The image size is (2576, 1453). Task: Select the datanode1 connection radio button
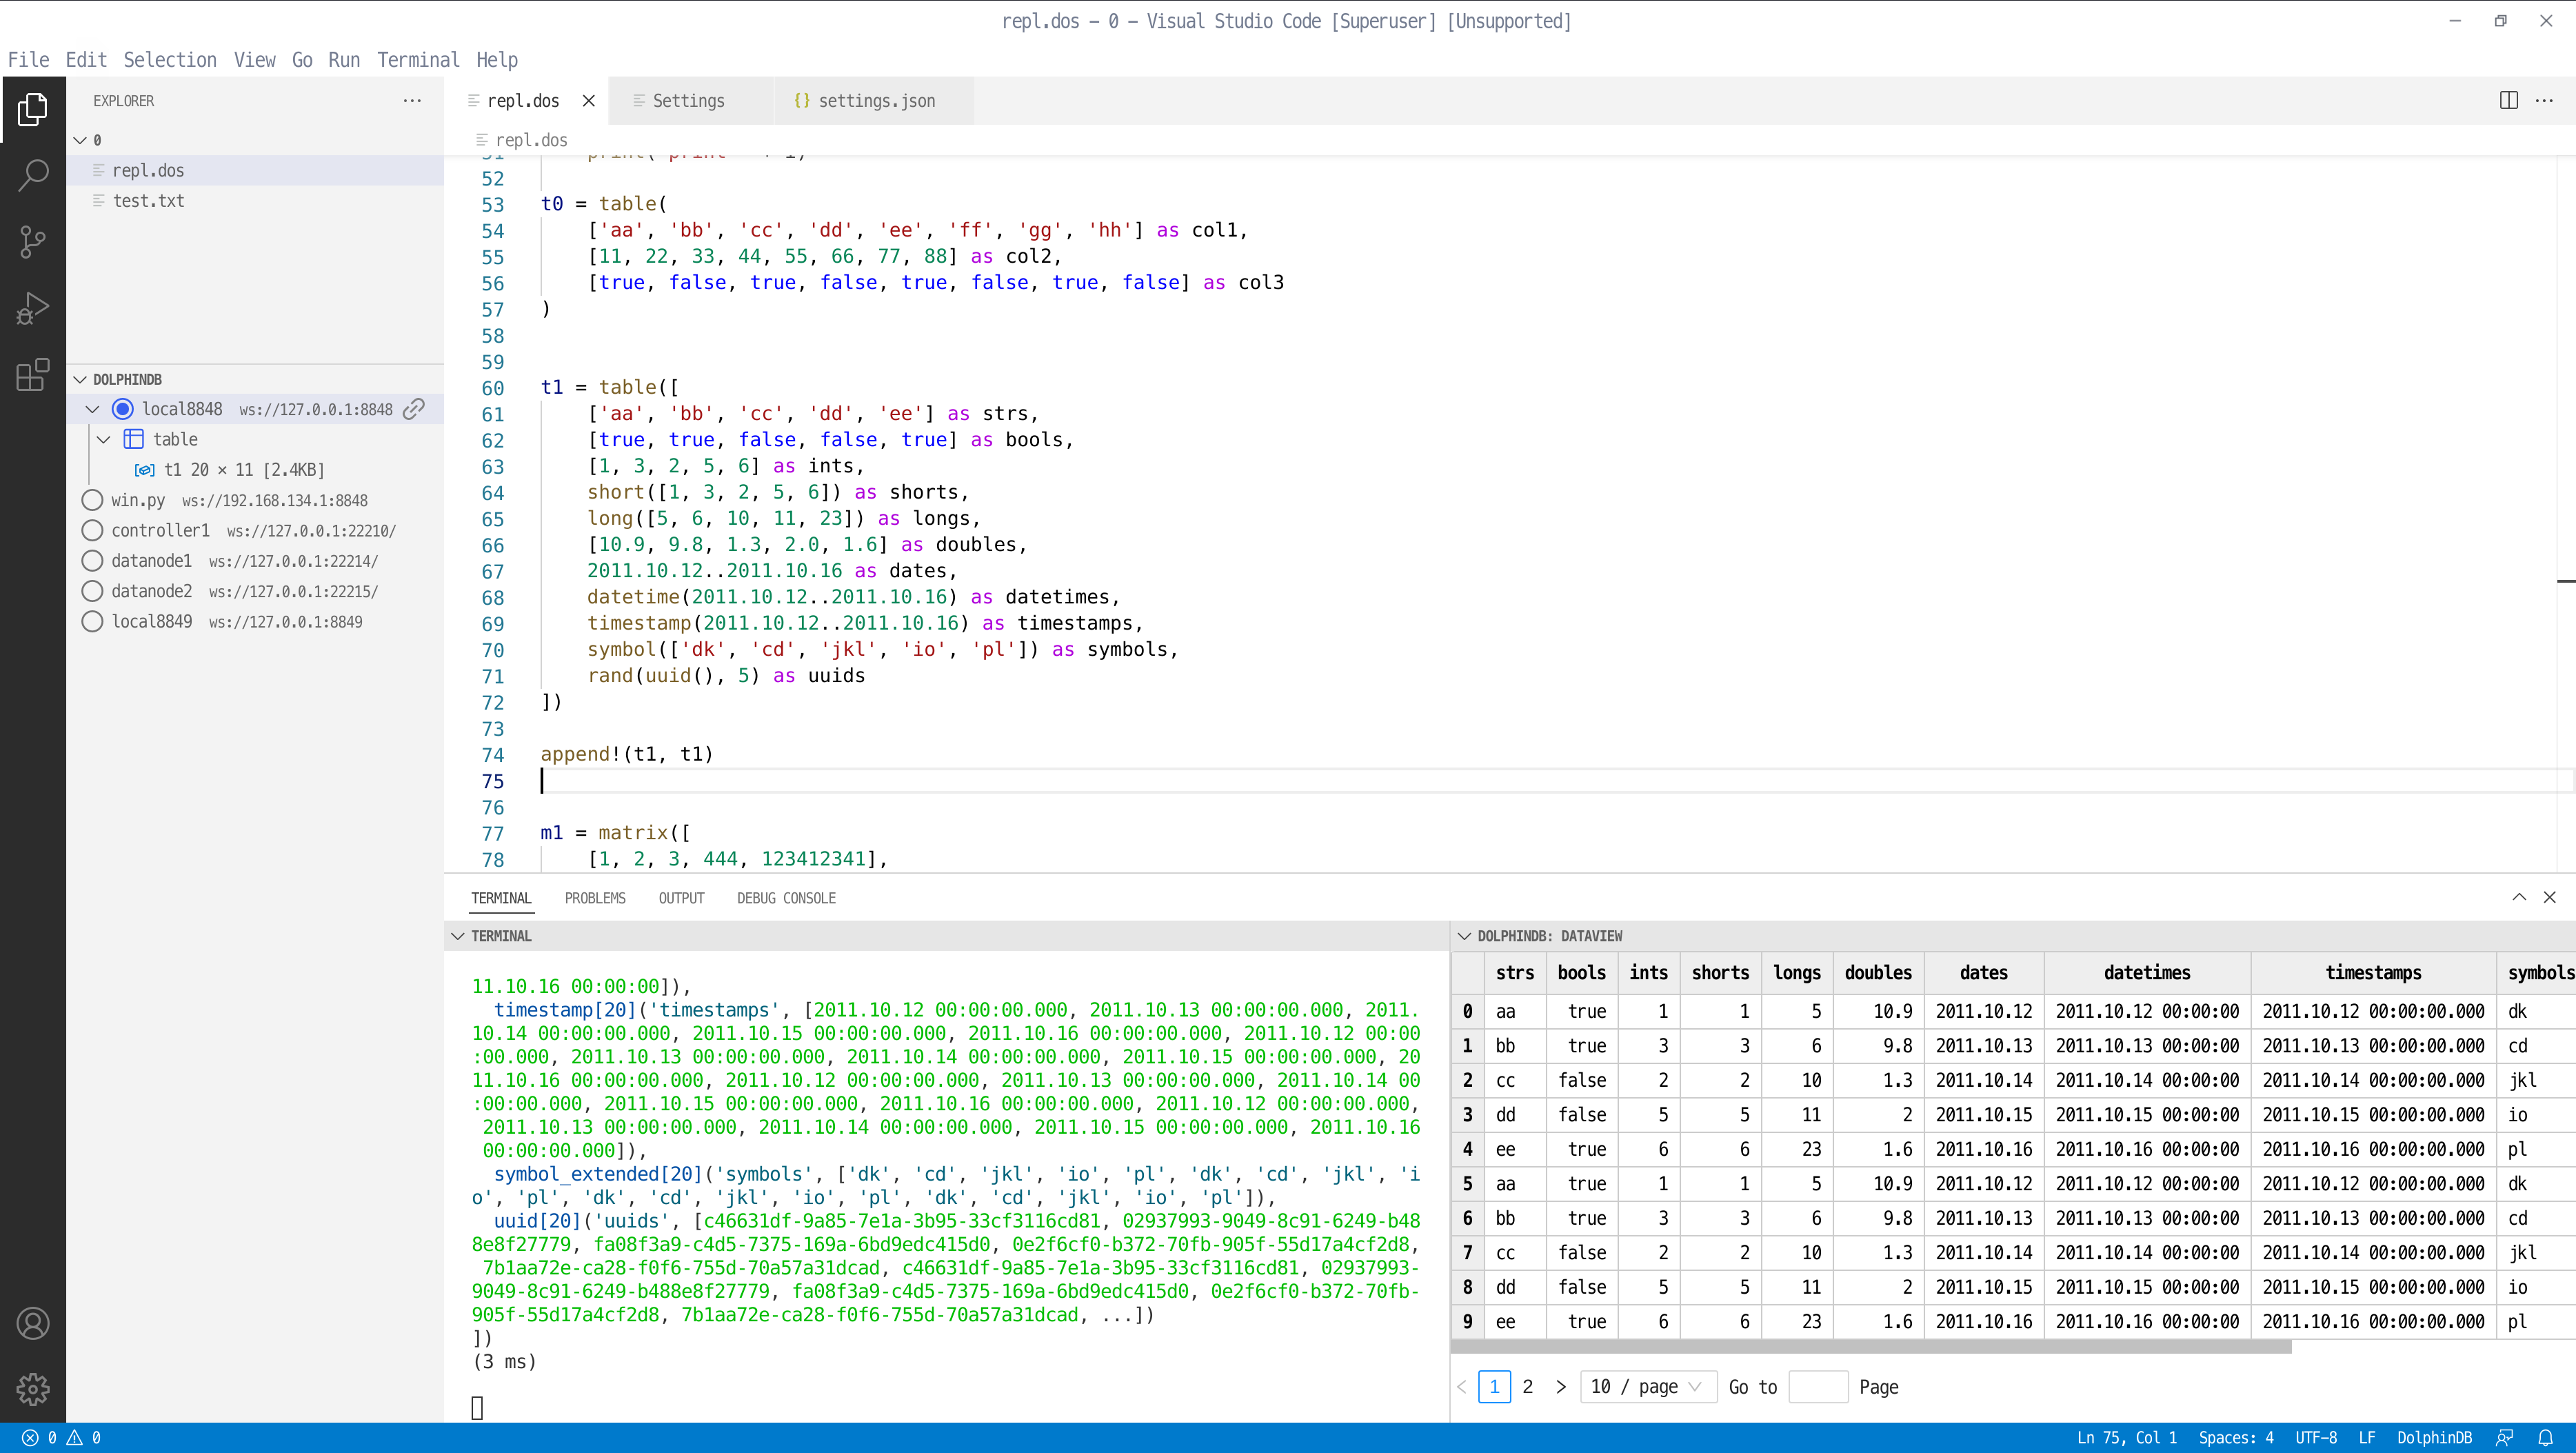[92, 561]
